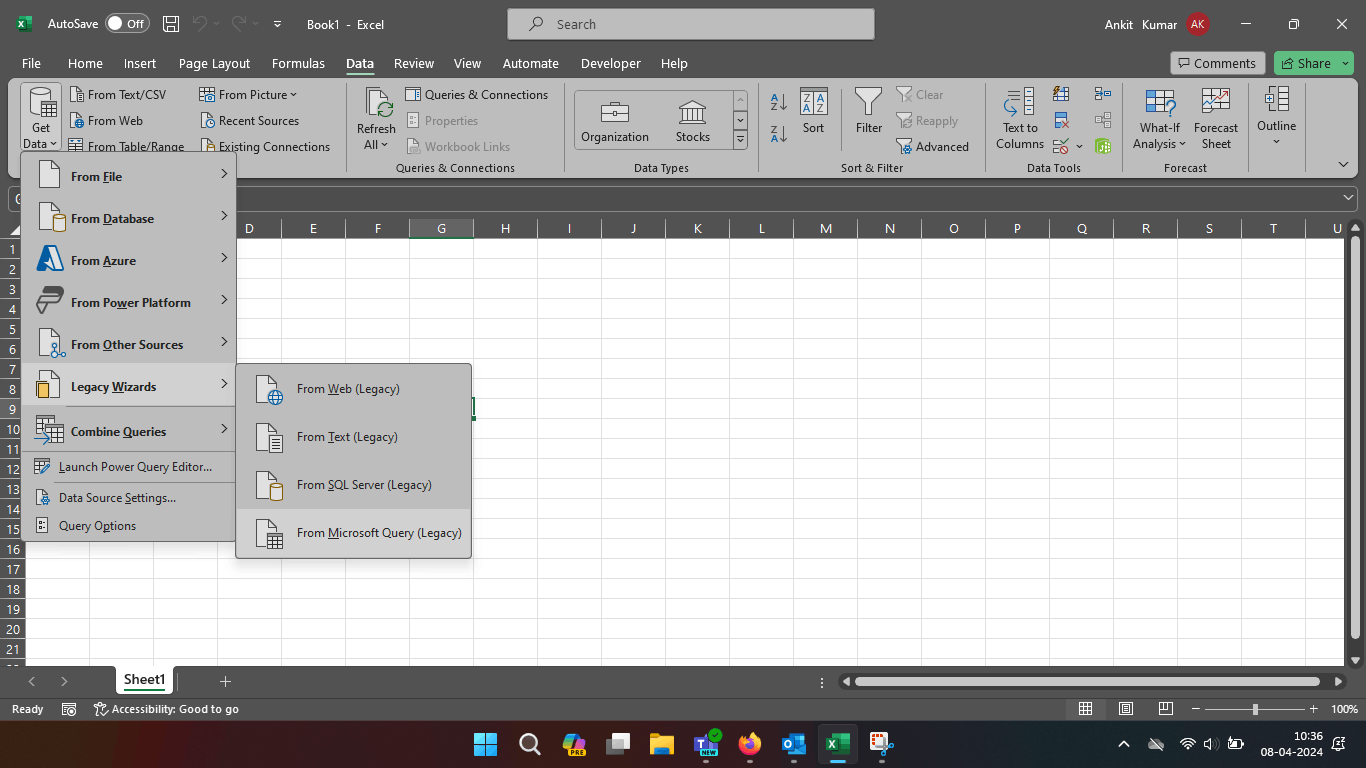1366x768 pixels.
Task: Choose the Stocks data type
Action: (x=692, y=121)
